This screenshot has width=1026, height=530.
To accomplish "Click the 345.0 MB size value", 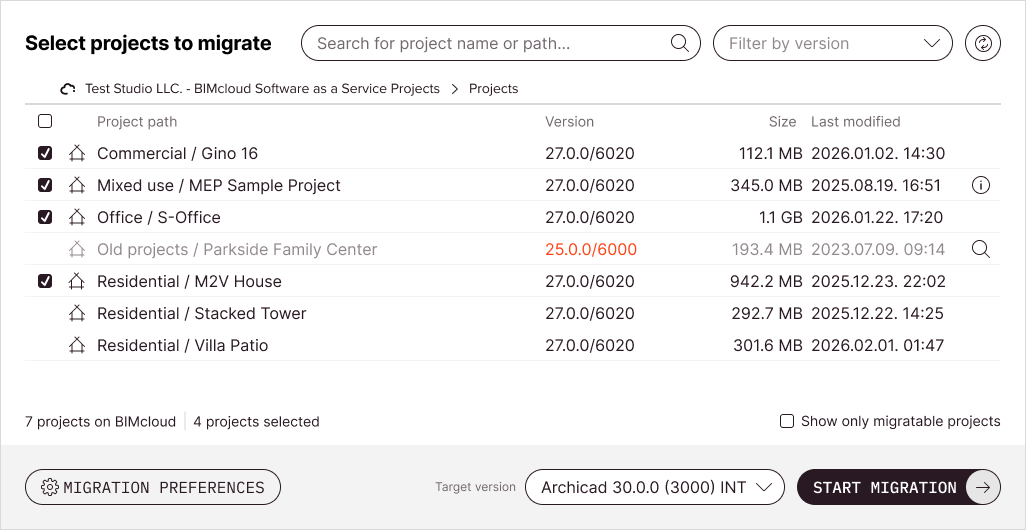I will coord(766,185).
